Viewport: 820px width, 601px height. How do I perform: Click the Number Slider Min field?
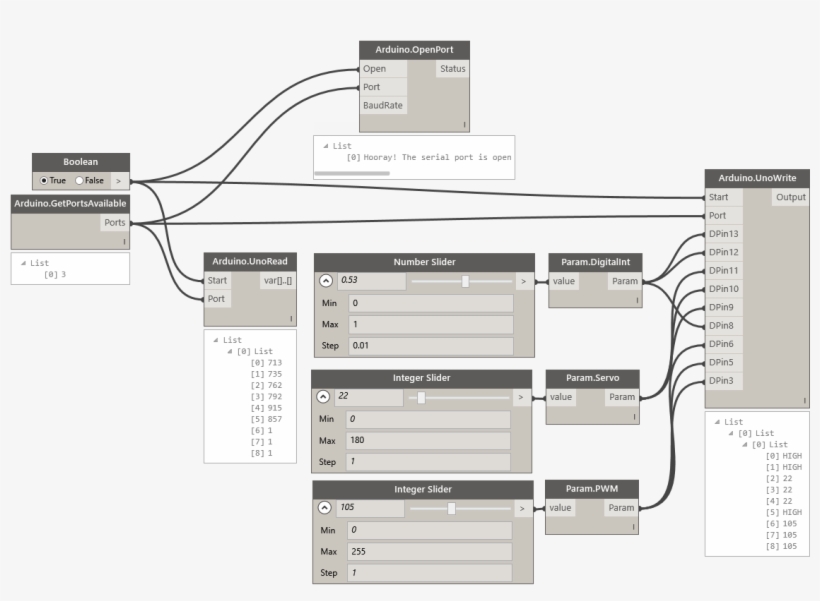coord(431,303)
